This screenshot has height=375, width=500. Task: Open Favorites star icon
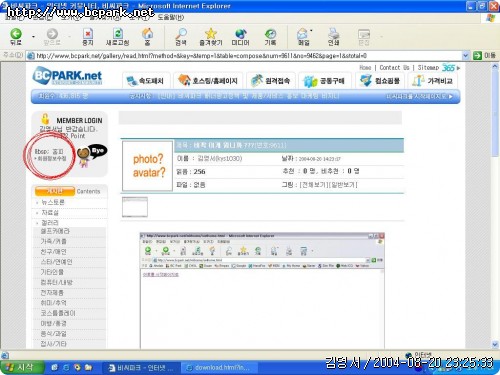point(211,36)
